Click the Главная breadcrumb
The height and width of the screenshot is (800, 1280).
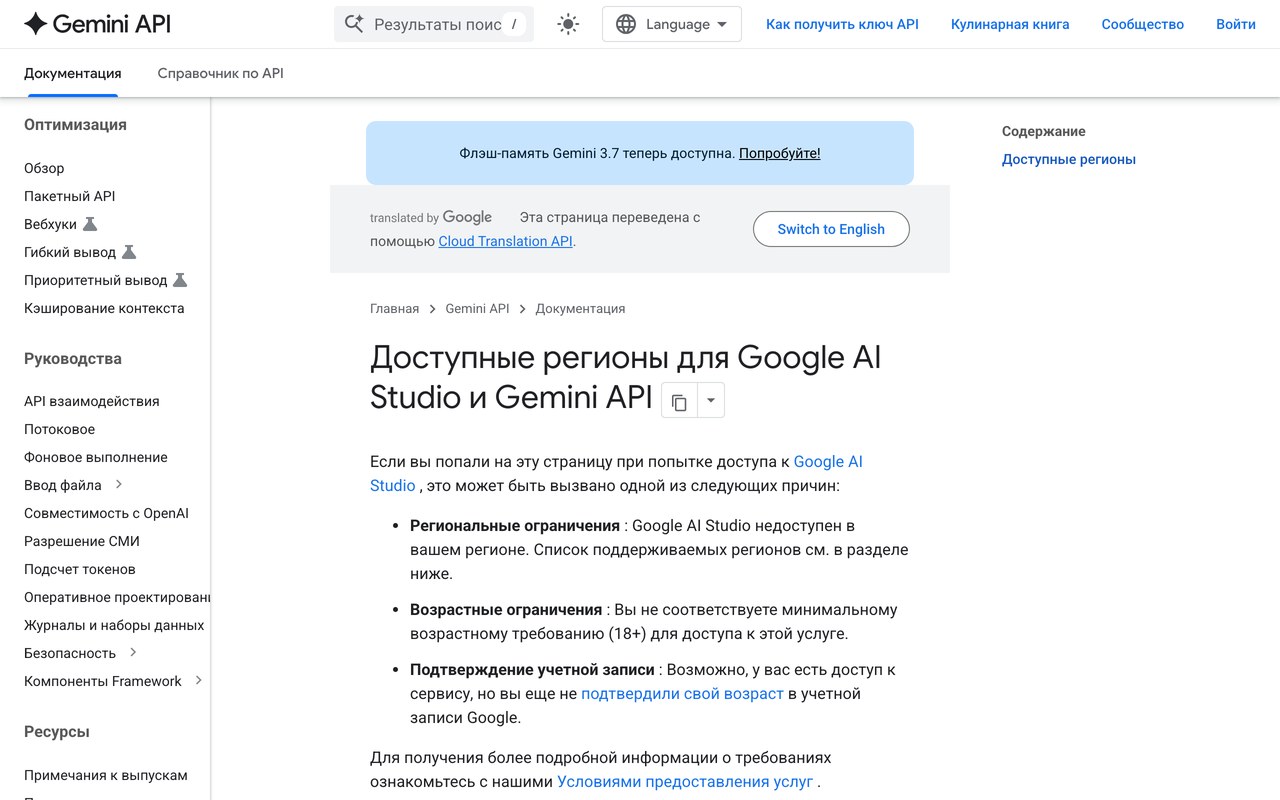coord(394,309)
